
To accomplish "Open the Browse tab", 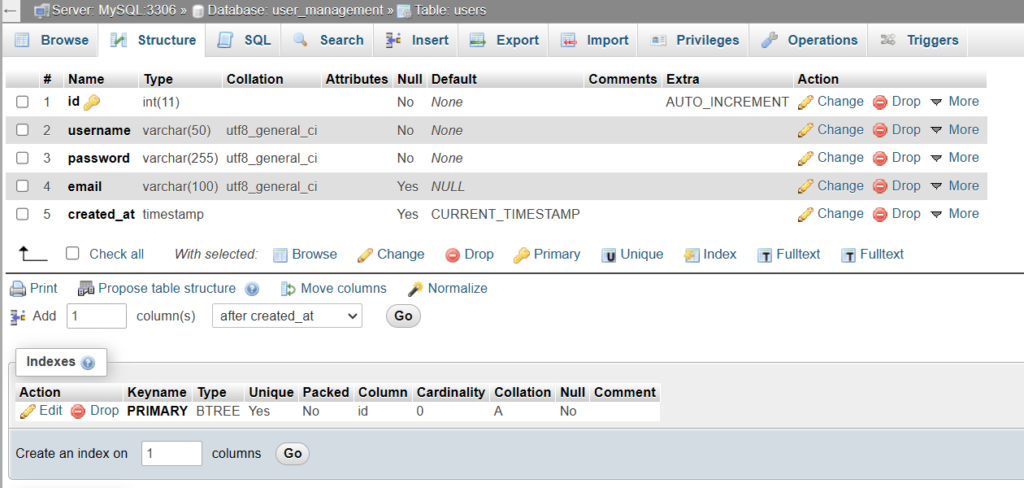I will (x=52, y=40).
